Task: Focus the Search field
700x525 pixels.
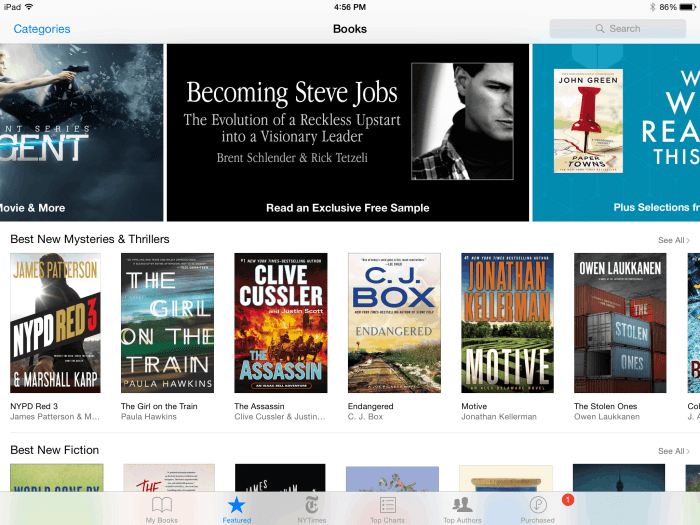Action: (x=618, y=29)
